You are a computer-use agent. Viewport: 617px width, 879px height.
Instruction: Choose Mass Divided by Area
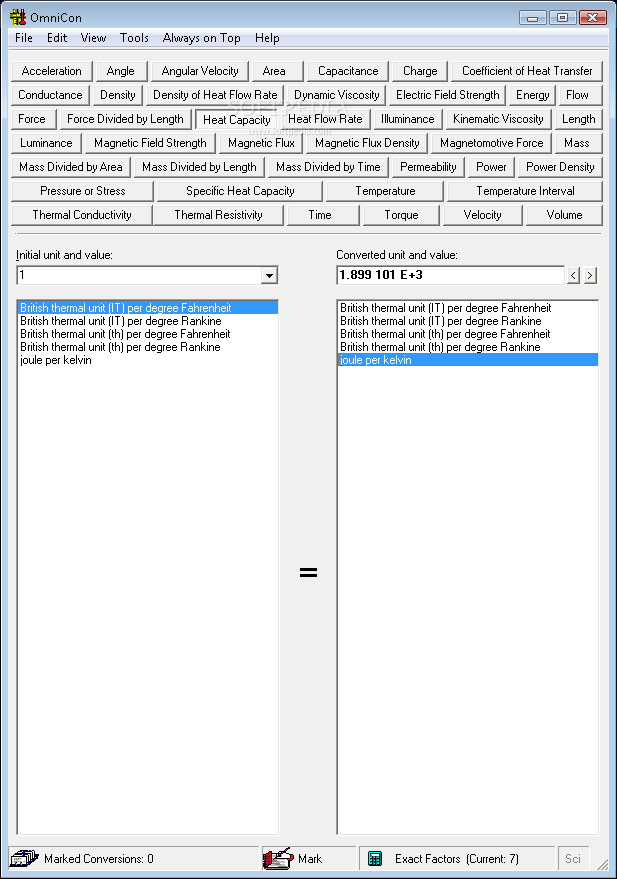click(71, 168)
